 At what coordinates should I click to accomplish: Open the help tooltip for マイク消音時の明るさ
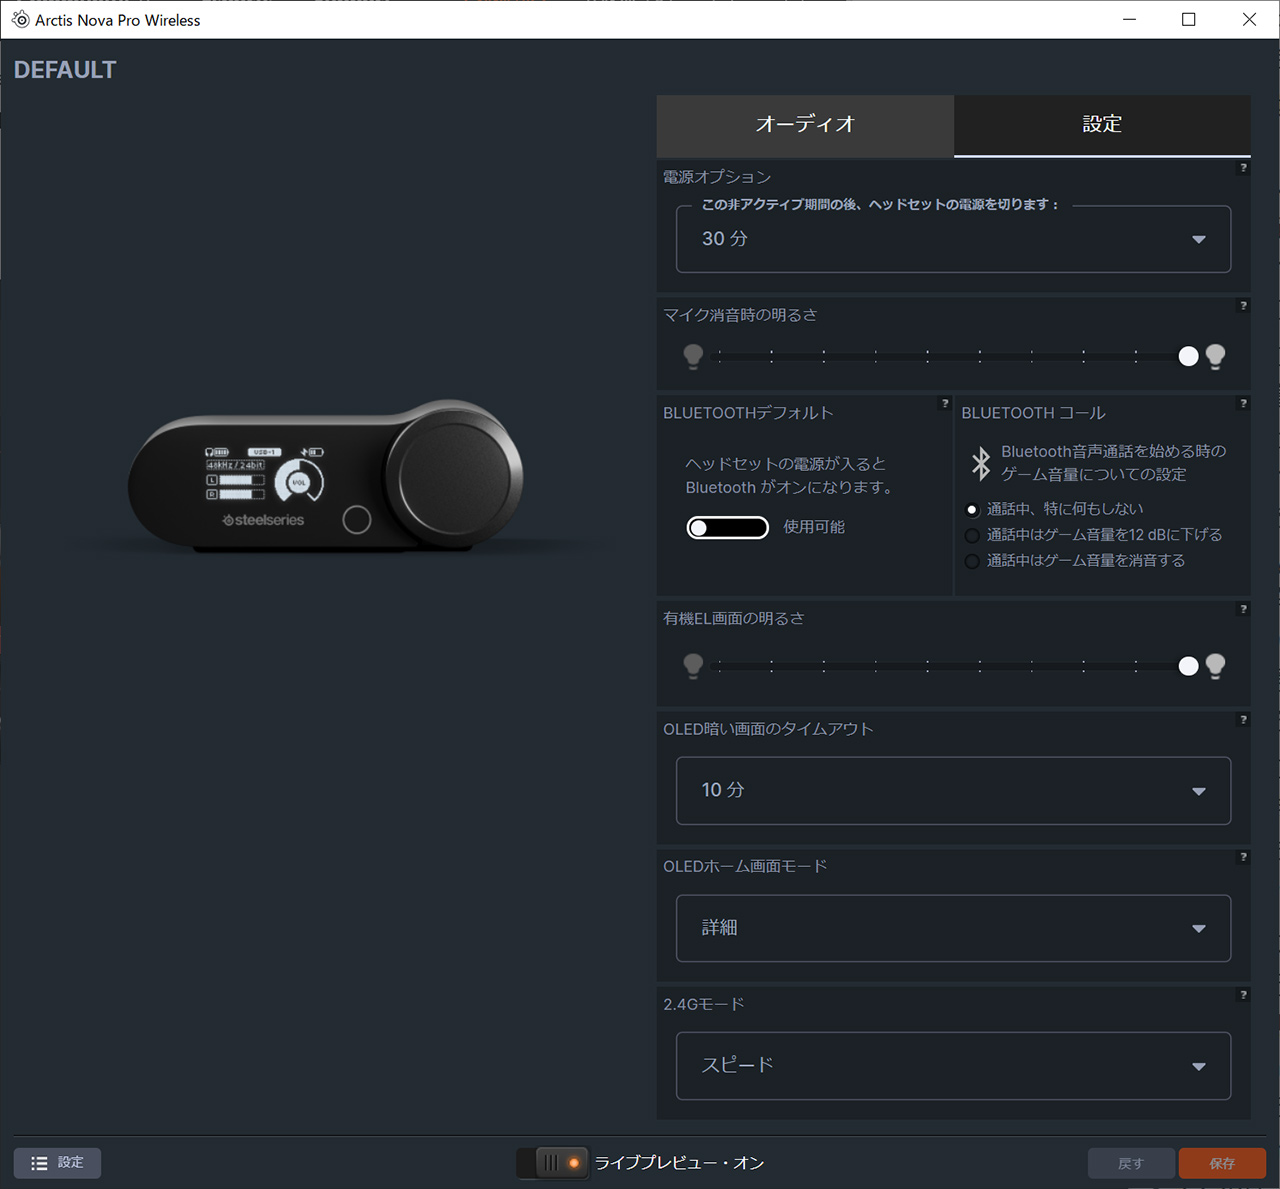tap(1243, 306)
